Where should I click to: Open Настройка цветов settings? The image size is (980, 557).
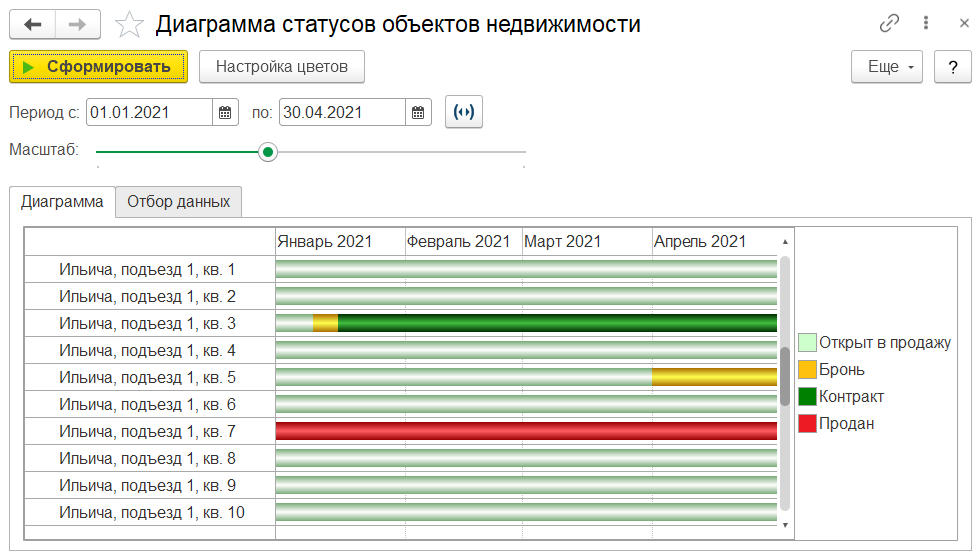click(282, 67)
